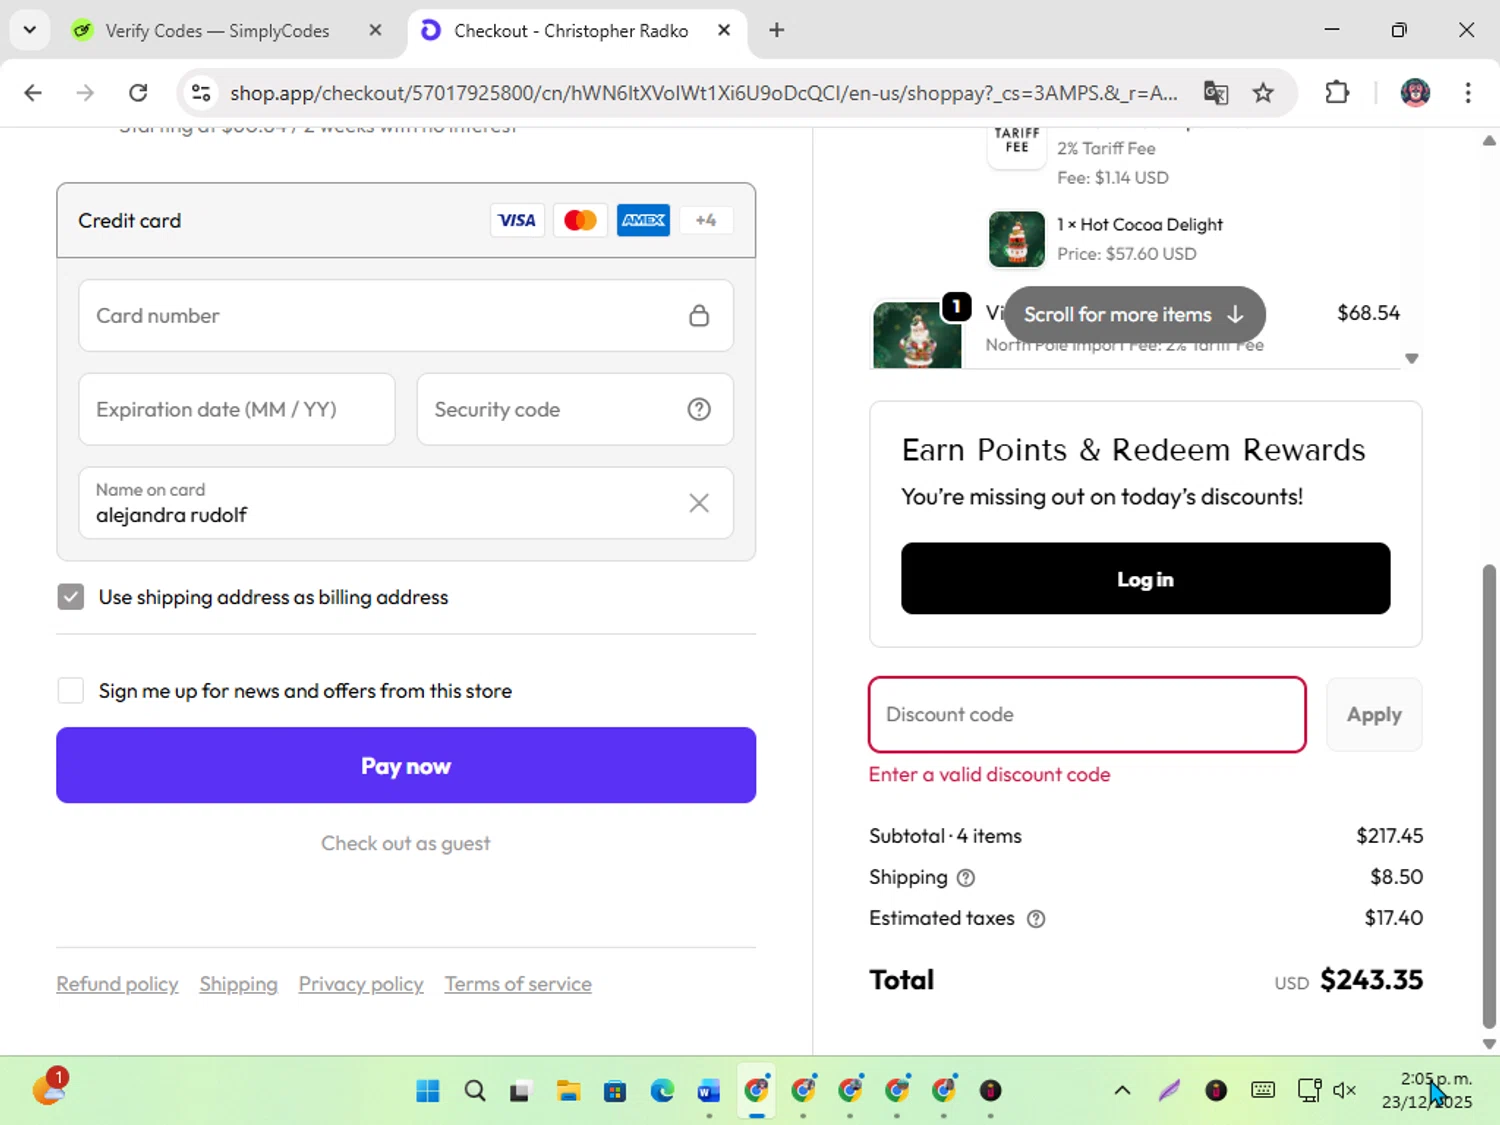
Task: Open Microsoft Edge from taskbar
Action: [x=662, y=1090]
